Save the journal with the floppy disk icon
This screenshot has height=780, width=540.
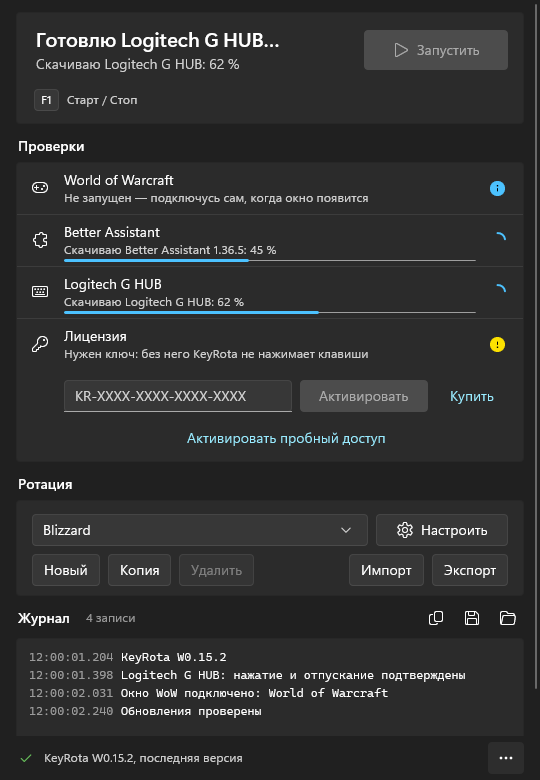coord(471,618)
